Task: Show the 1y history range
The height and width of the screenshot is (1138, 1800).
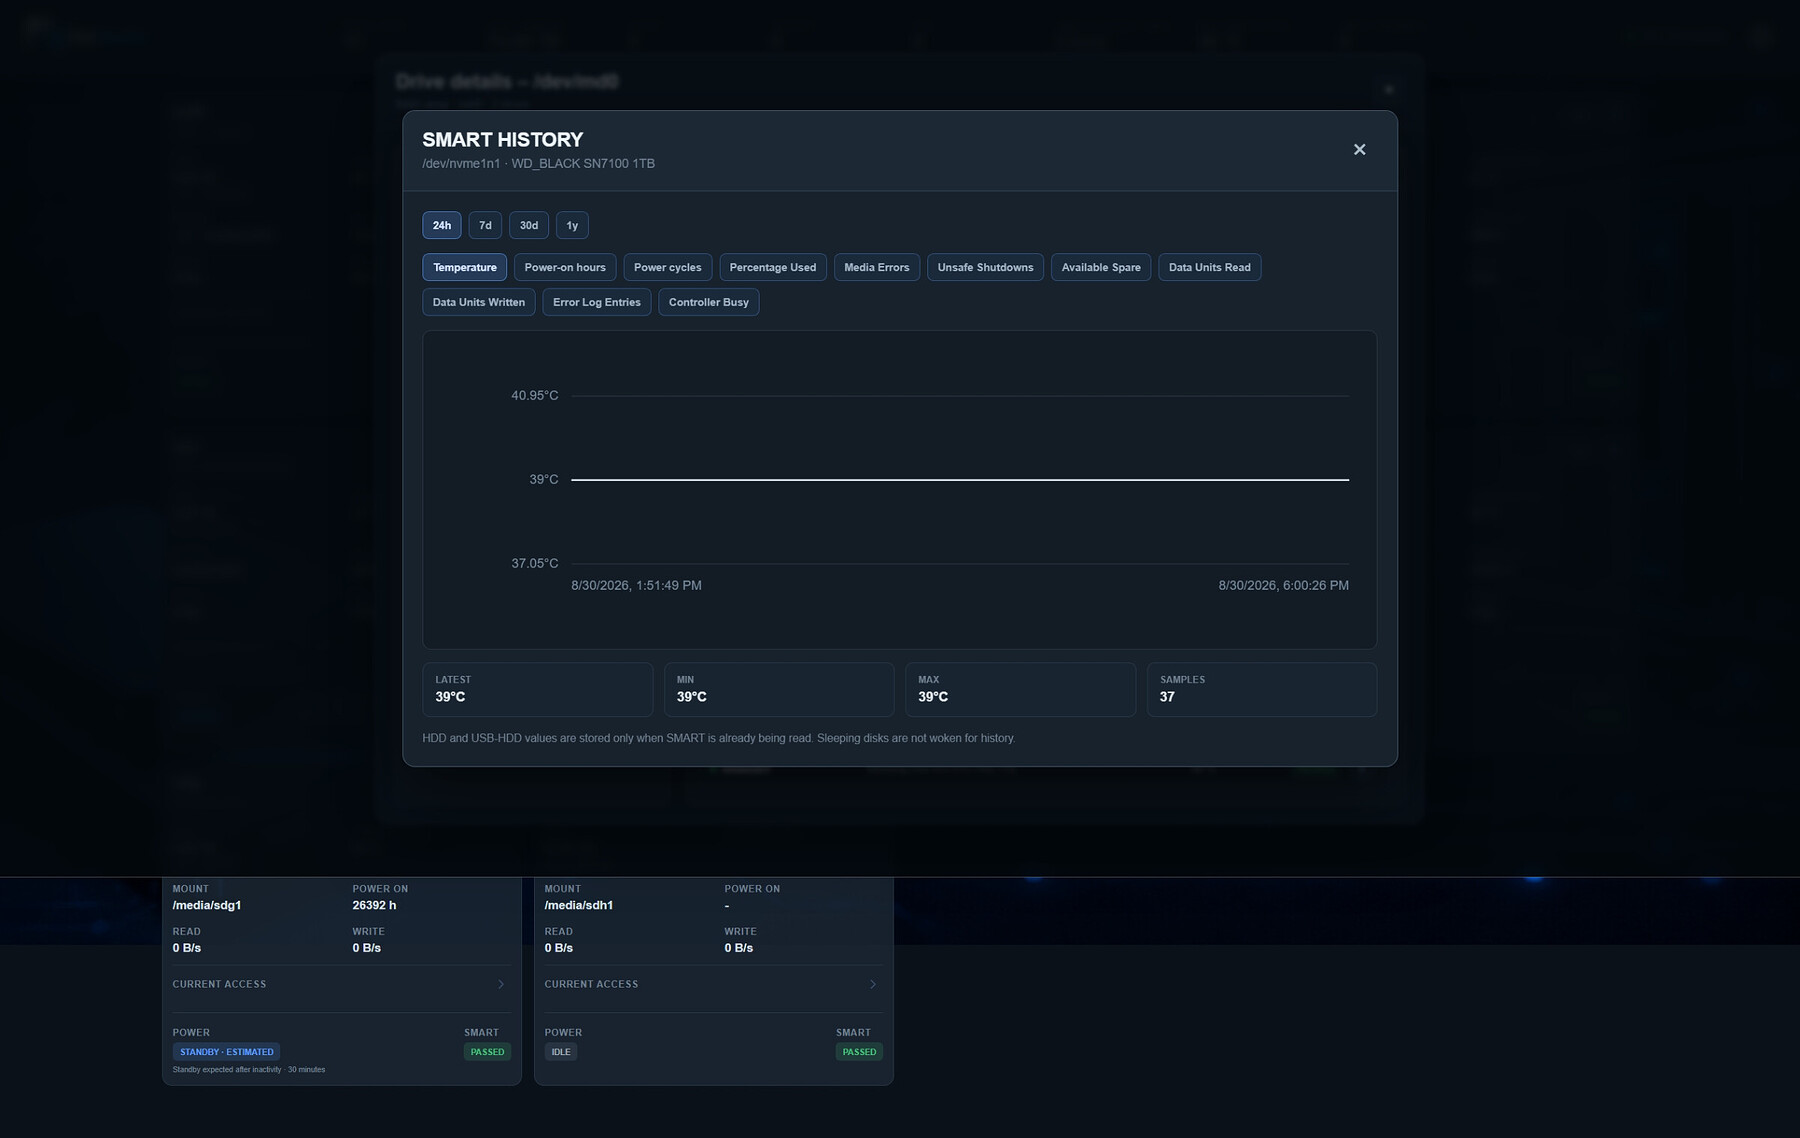Action: (x=572, y=225)
